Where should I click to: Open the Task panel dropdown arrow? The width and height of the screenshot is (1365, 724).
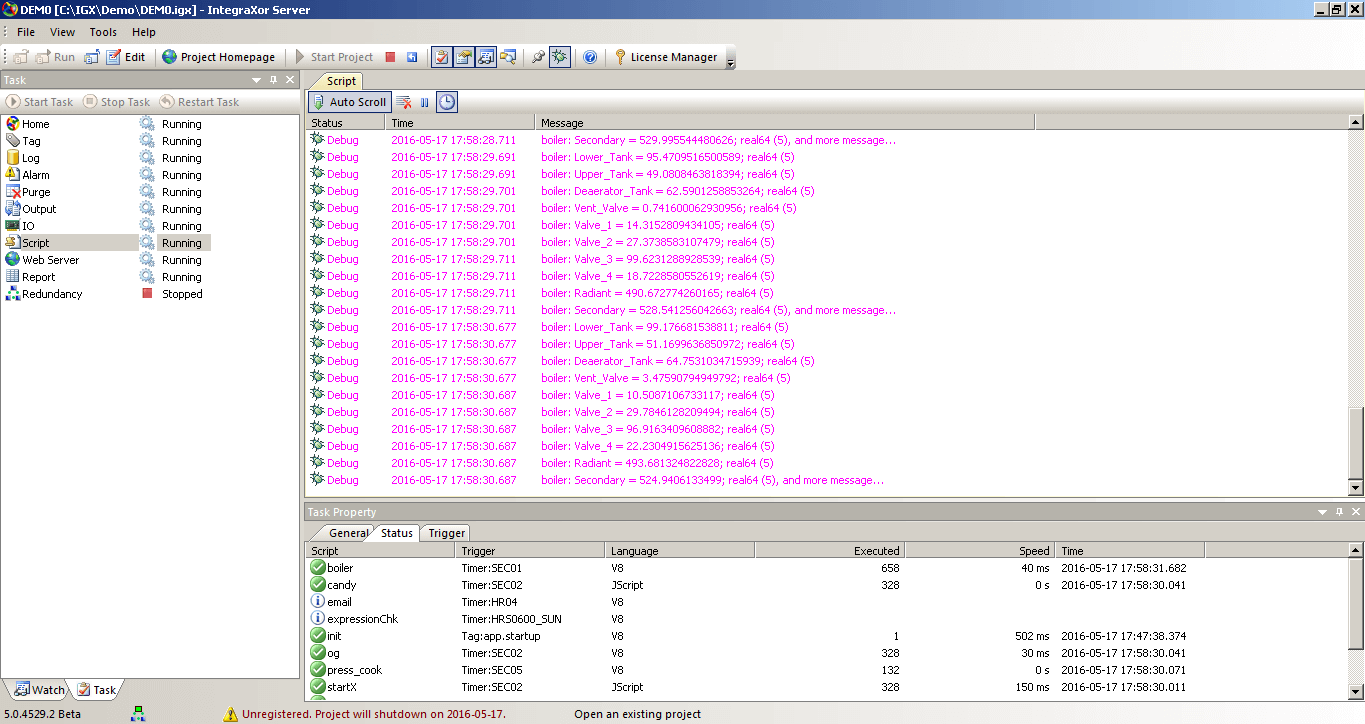pos(258,80)
